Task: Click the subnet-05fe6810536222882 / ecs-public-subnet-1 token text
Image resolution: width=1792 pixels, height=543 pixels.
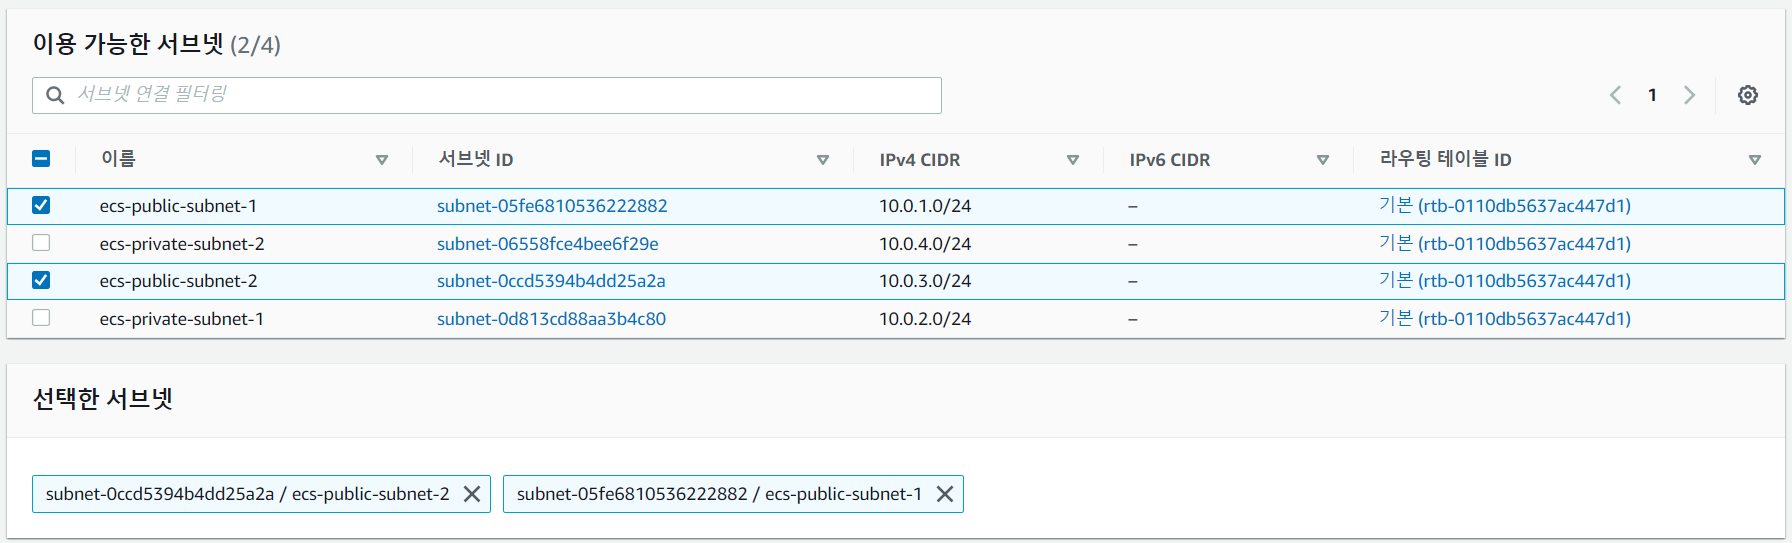Action: coord(719,494)
